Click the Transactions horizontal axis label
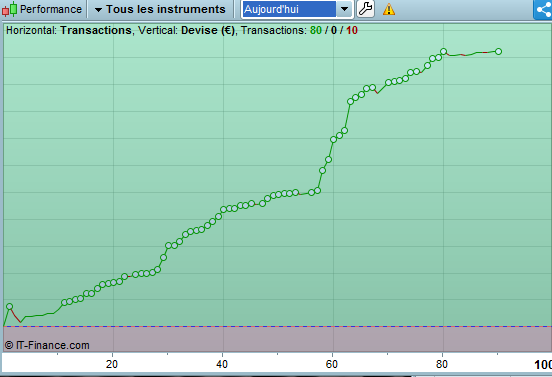This screenshot has height=377, width=552. point(96,30)
